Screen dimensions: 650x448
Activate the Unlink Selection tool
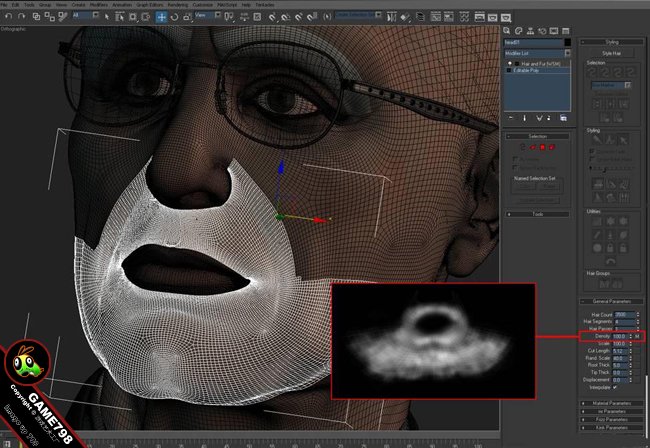(50, 17)
